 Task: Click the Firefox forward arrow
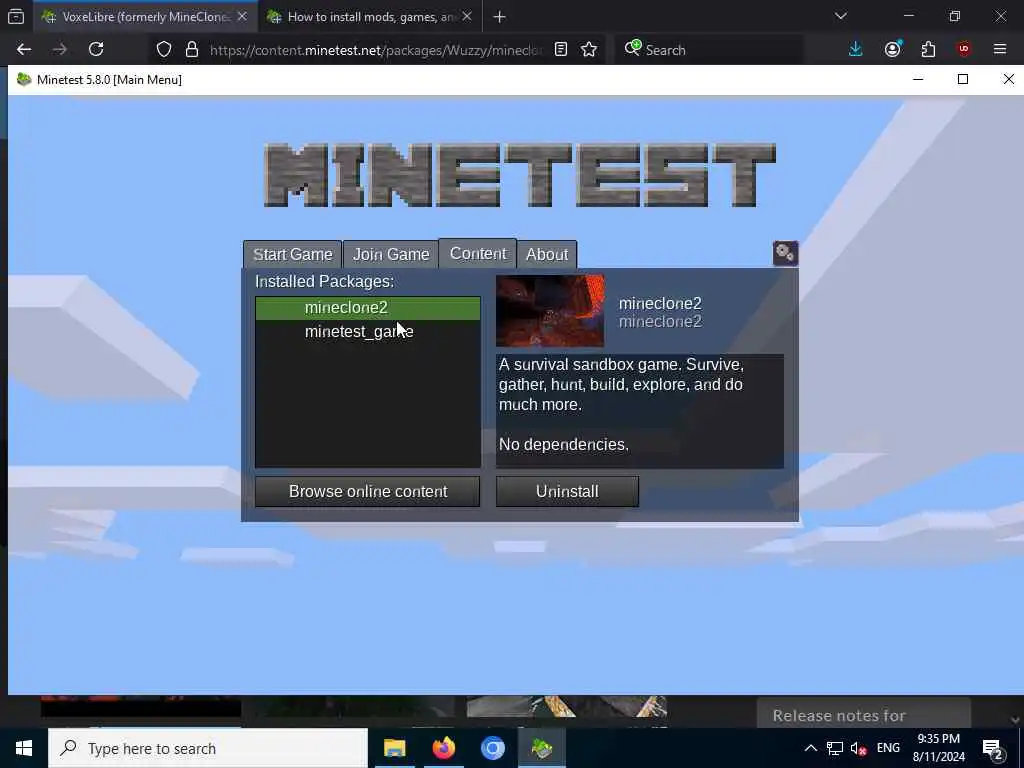pyautogui.click(x=60, y=49)
